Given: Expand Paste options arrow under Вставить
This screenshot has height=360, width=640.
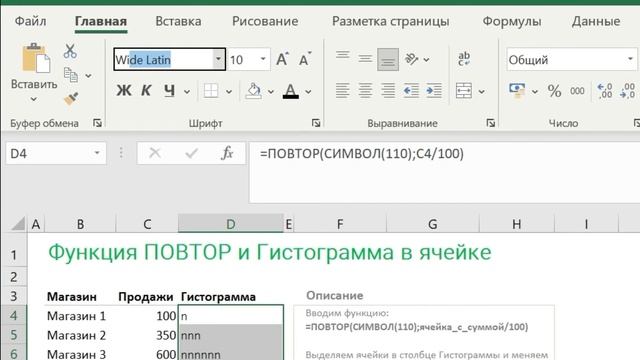Looking at the screenshot, I should tap(33, 99).
